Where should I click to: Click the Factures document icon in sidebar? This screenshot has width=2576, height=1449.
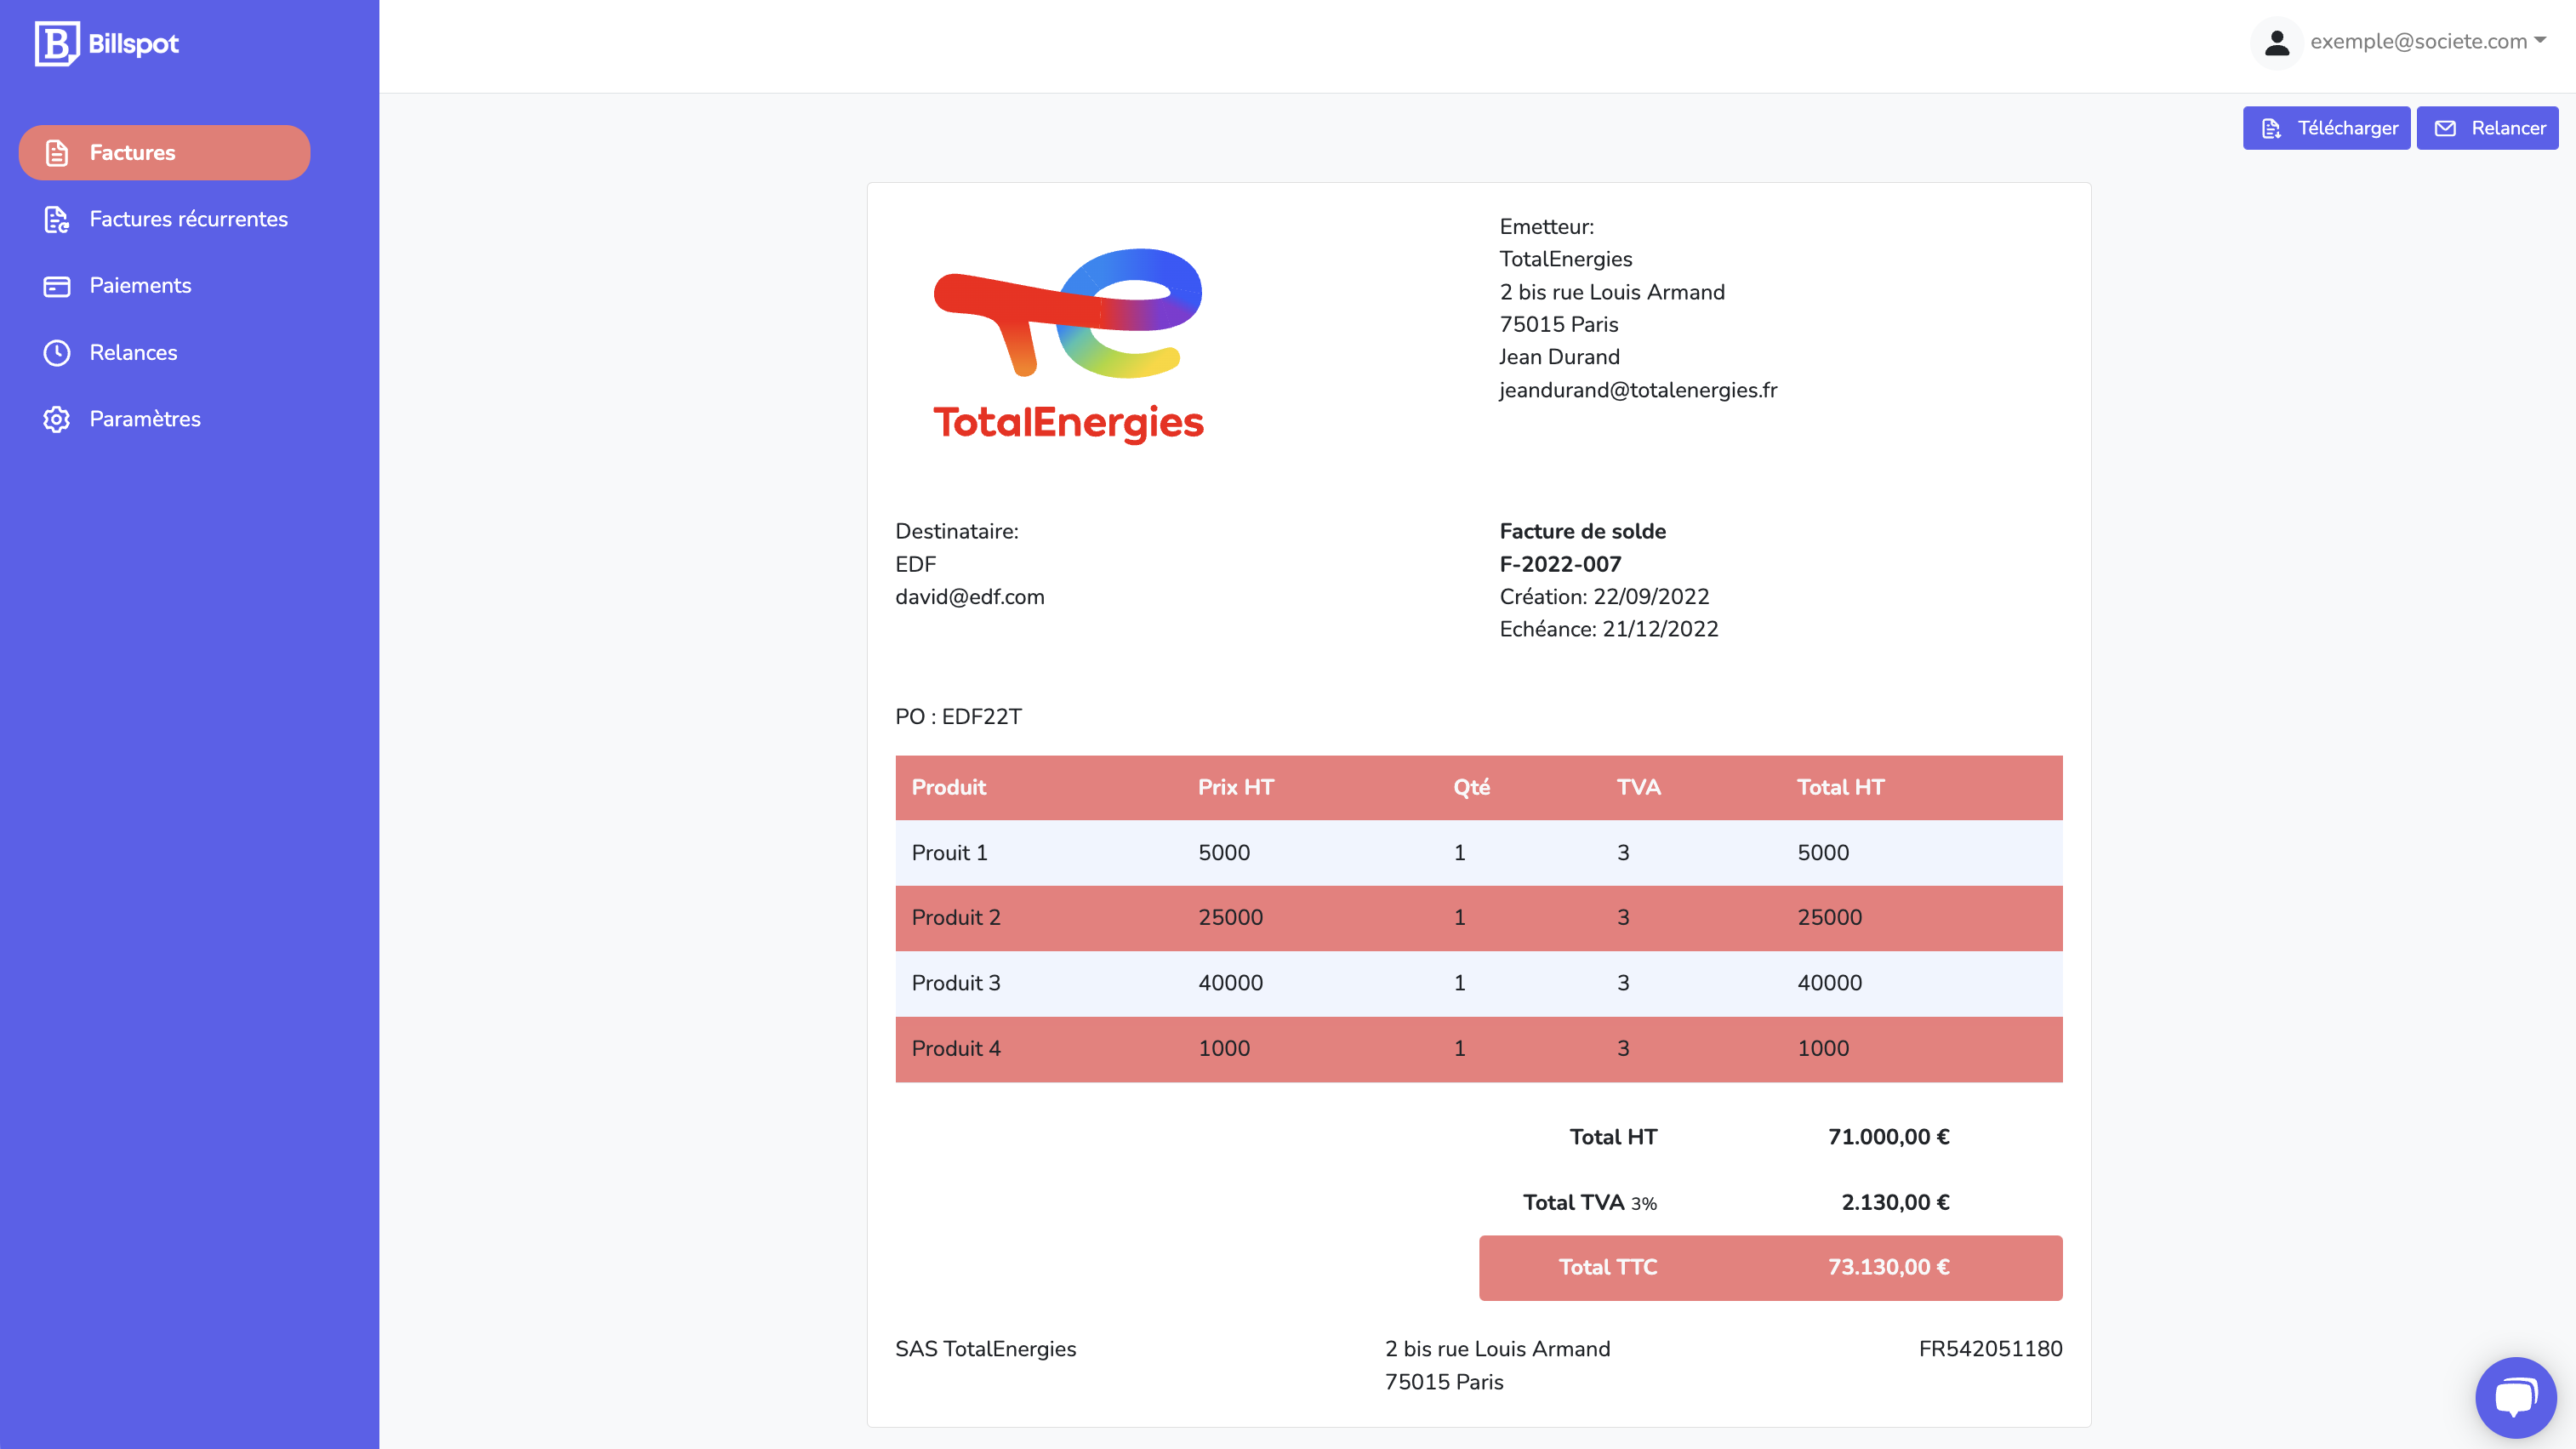click(57, 153)
